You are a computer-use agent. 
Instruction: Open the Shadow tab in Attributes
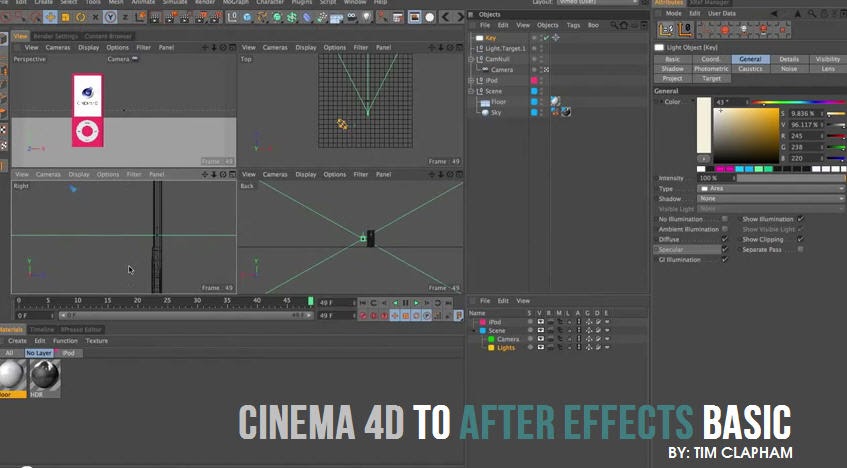(673, 69)
